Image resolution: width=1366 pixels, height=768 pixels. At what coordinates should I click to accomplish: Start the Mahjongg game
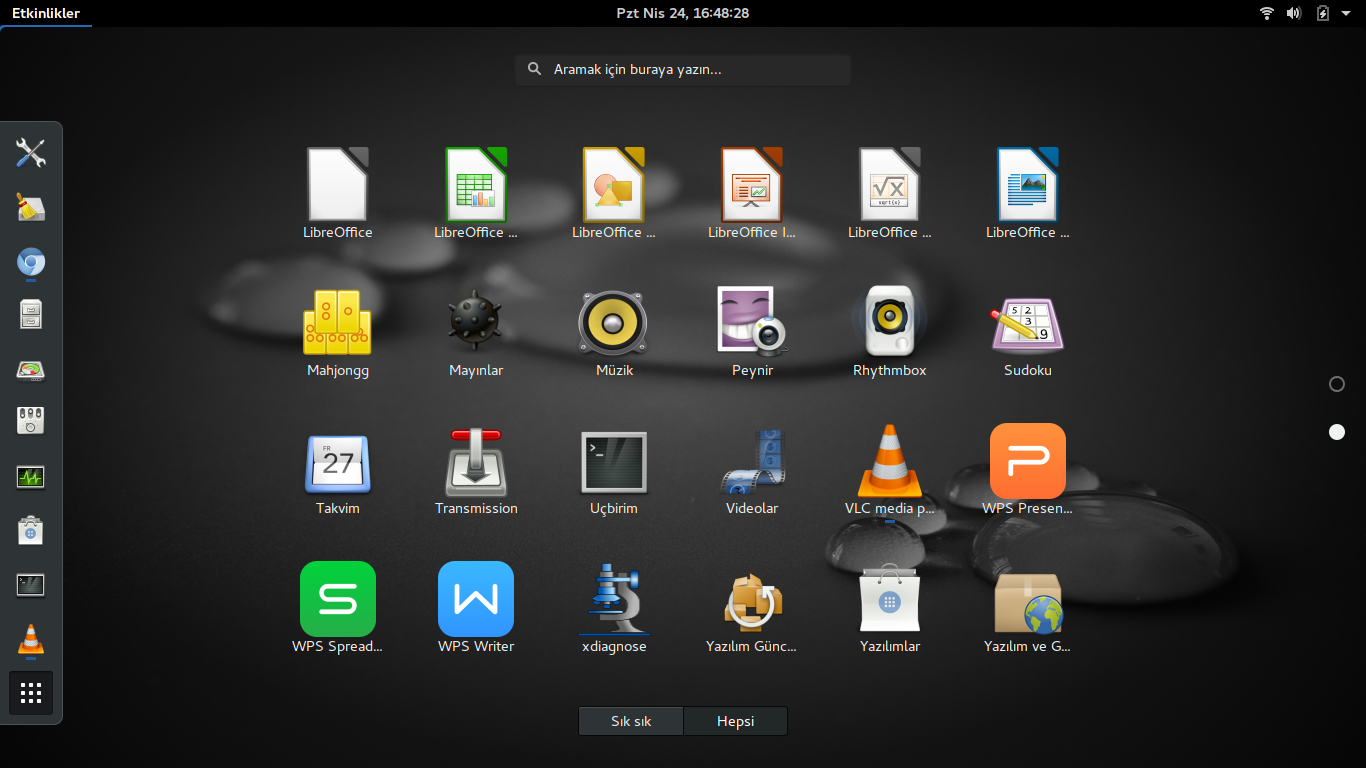[x=338, y=322]
